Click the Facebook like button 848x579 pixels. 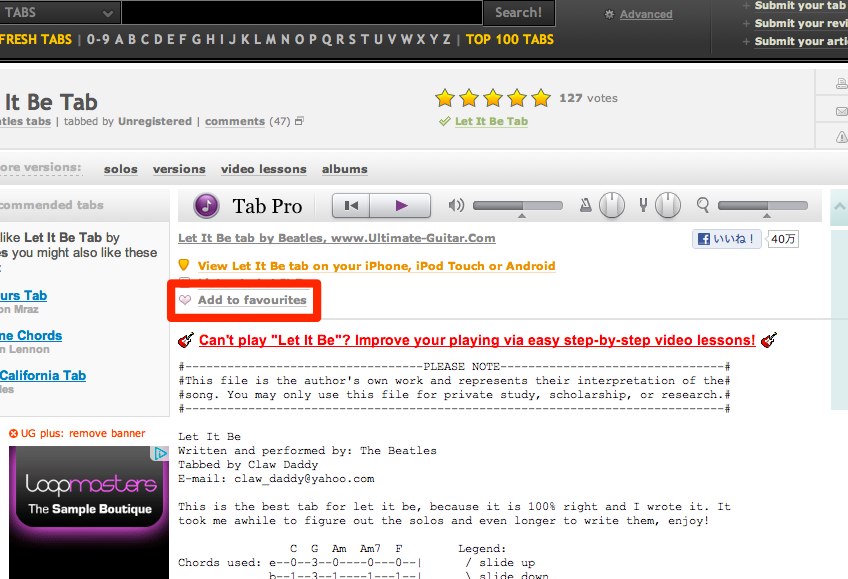click(x=727, y=239)
